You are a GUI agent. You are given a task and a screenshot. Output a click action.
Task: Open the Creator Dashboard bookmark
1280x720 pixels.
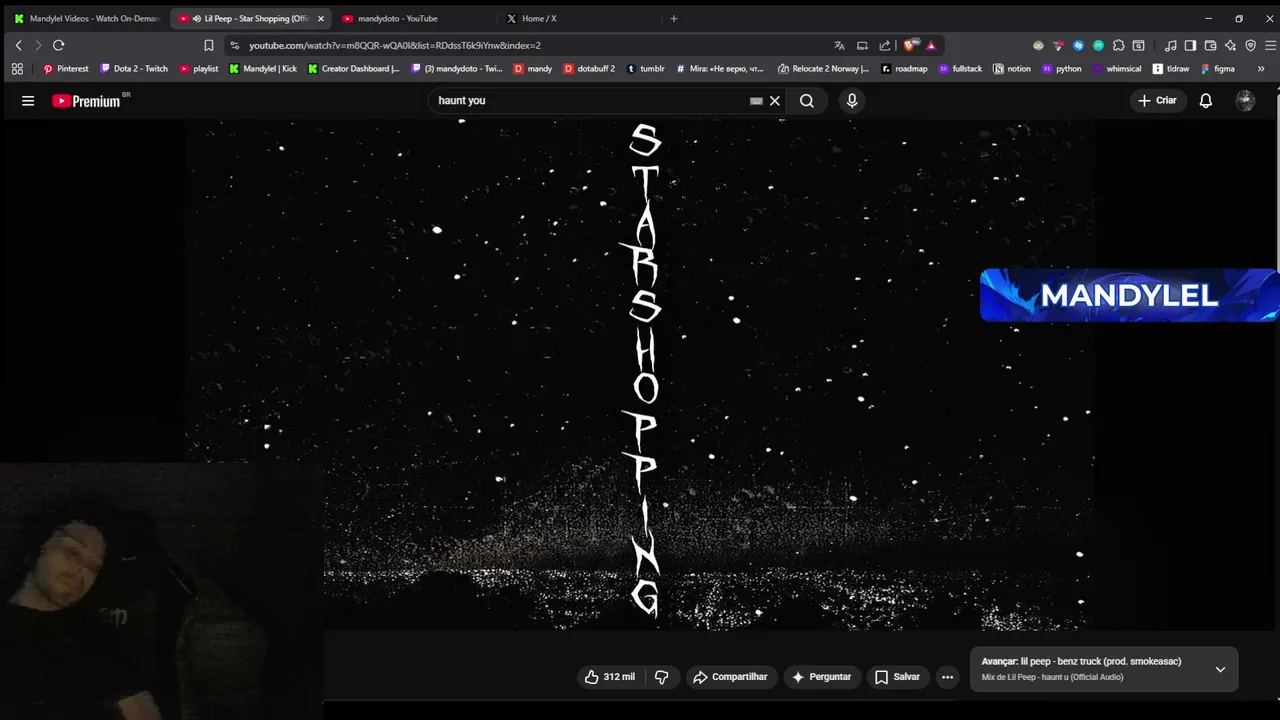coord(354,69)
